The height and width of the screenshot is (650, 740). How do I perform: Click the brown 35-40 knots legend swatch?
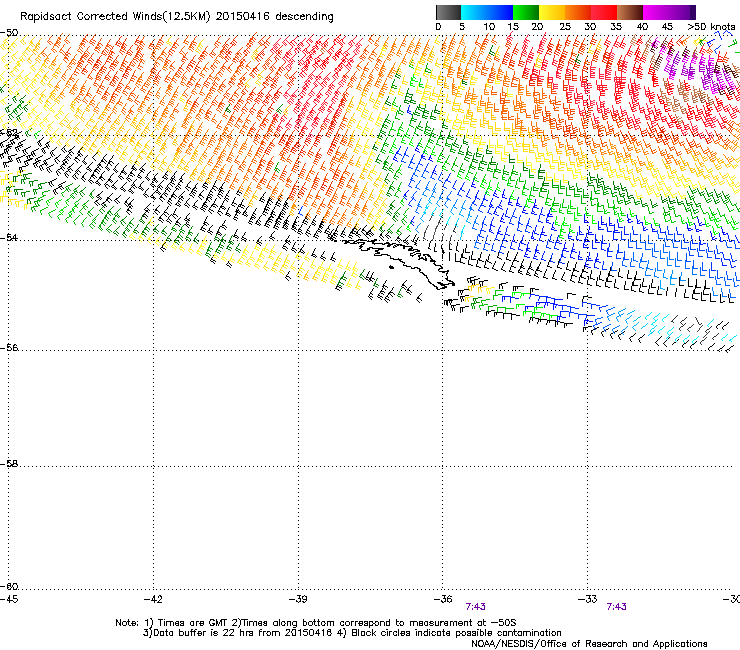(x=630, y=12)
